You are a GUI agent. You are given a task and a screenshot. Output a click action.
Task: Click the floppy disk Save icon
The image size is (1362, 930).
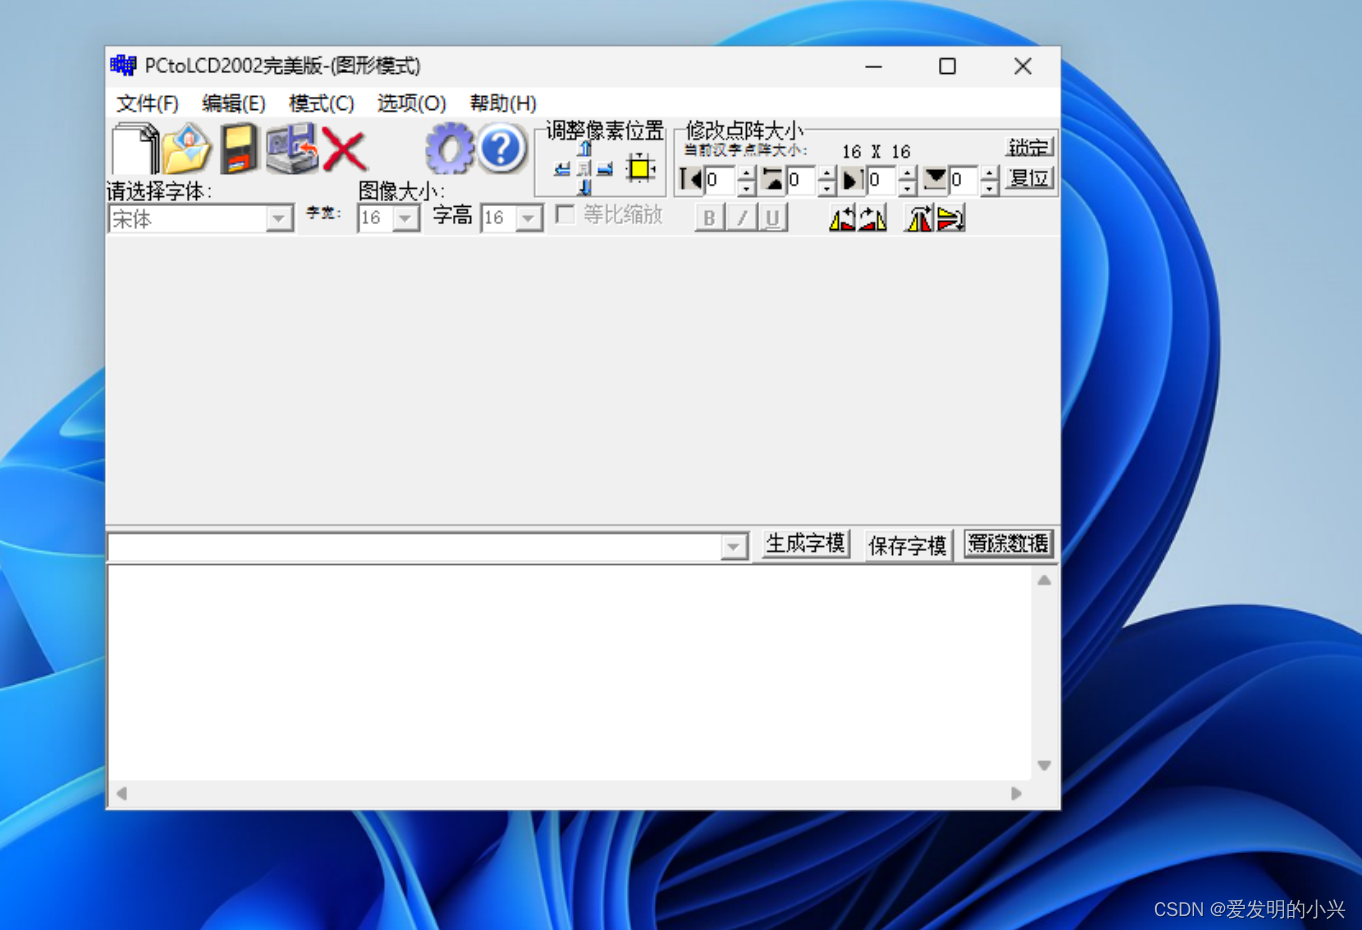click(x=239, y=149)
